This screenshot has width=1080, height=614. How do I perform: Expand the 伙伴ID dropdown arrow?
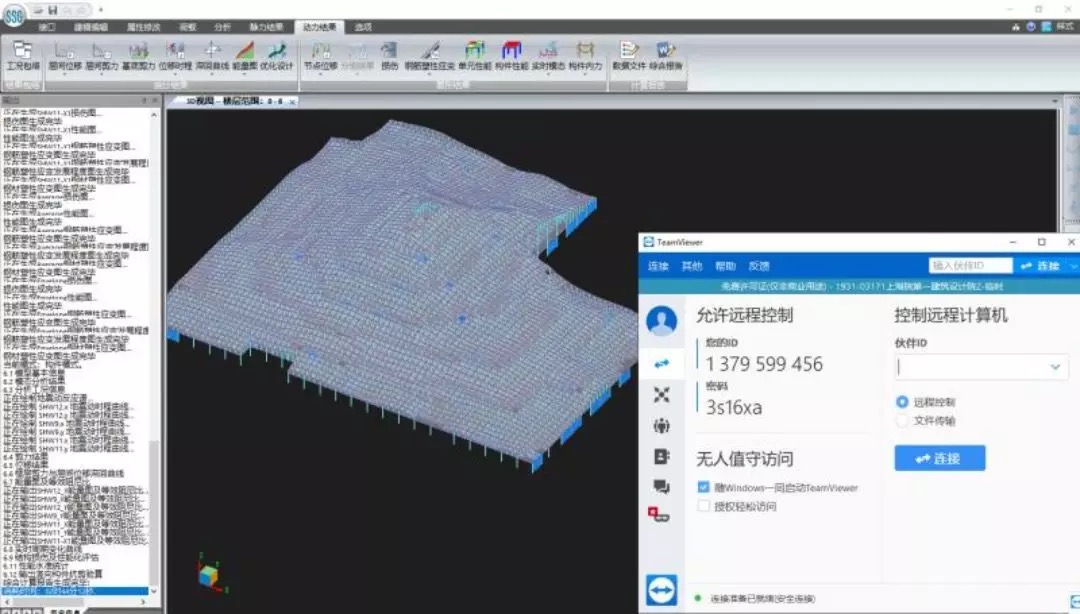[x=1055, y=368]
